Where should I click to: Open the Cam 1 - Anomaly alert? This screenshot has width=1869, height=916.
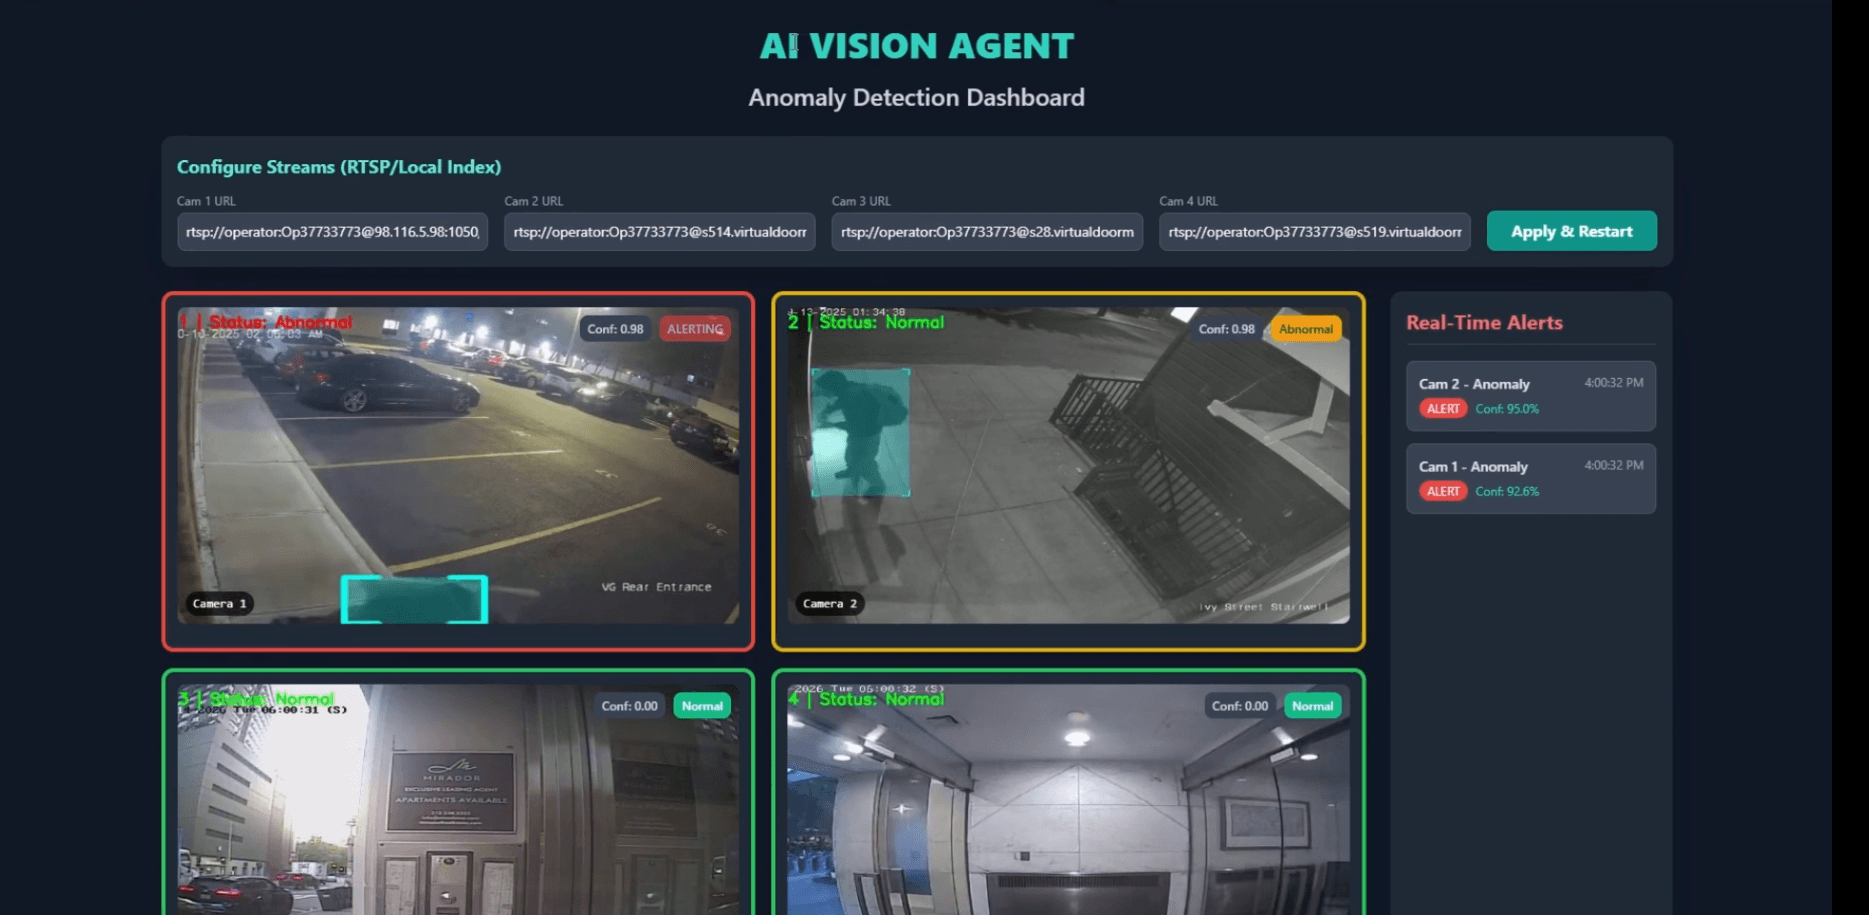click(x=1530, y=479)
